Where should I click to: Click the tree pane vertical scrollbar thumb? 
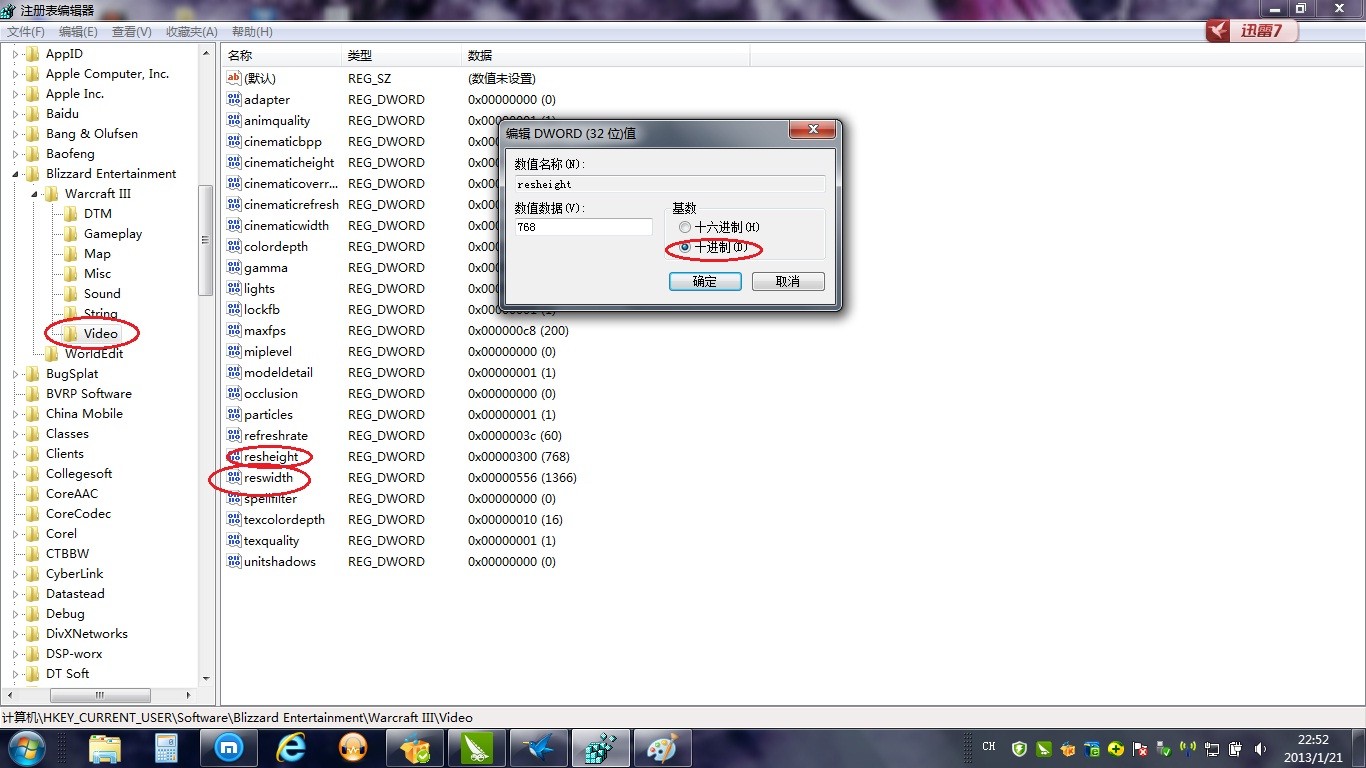pos(206,240)
